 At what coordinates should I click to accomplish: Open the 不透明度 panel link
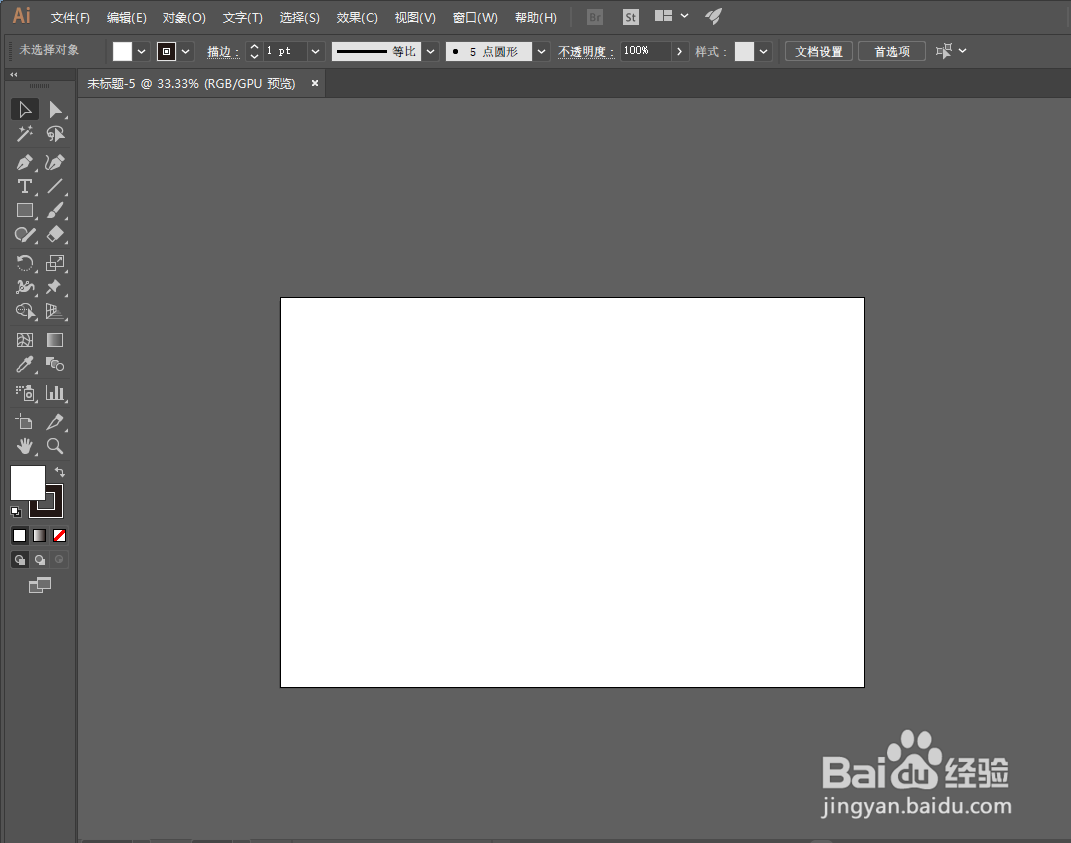(586, 52)
